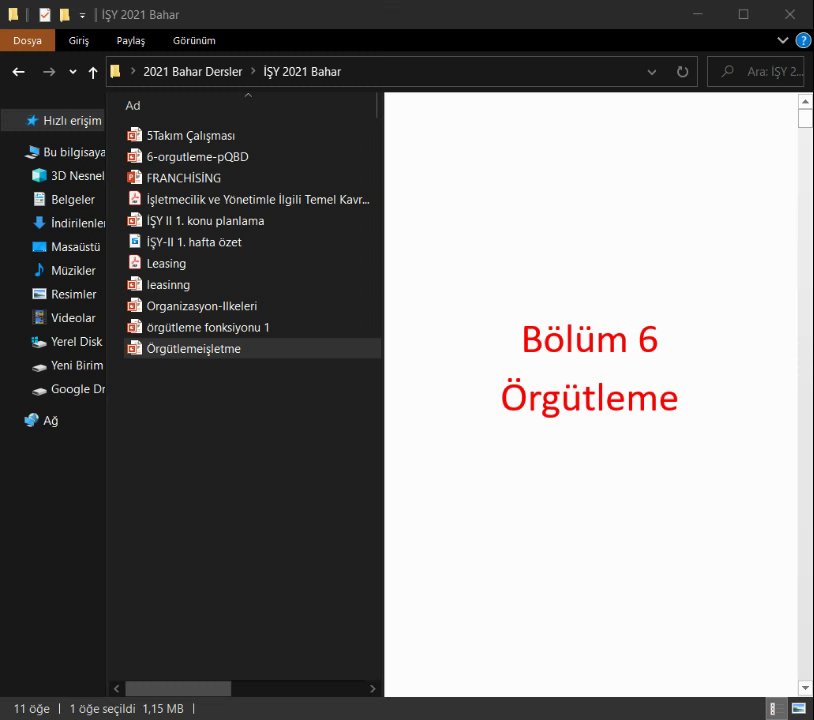814x720 pixels.
Task: Click the Leasing PDF icon
Action: tap(134, 263)
